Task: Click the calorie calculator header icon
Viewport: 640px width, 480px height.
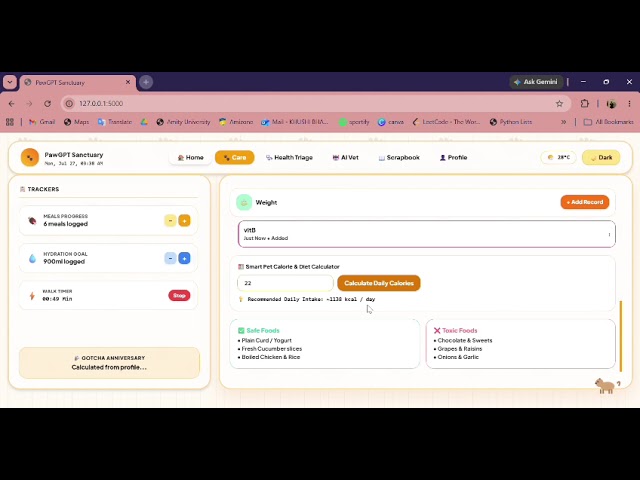Action: pyautogui.click(x=241, y=267)
